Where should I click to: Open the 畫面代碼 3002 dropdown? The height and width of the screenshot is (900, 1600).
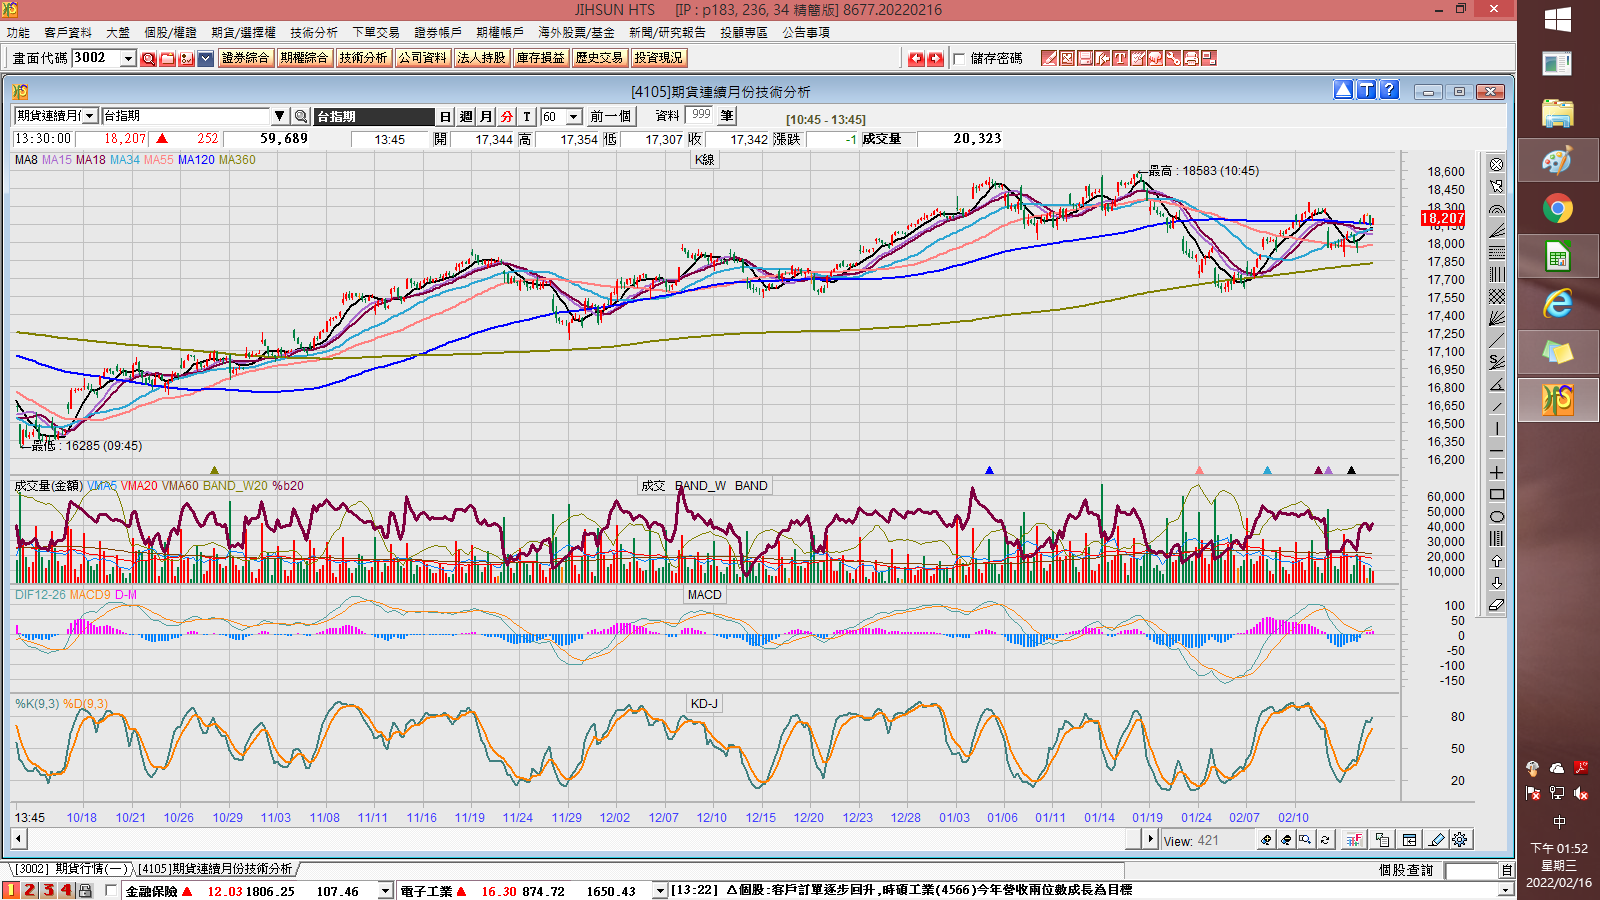[128, 59]
